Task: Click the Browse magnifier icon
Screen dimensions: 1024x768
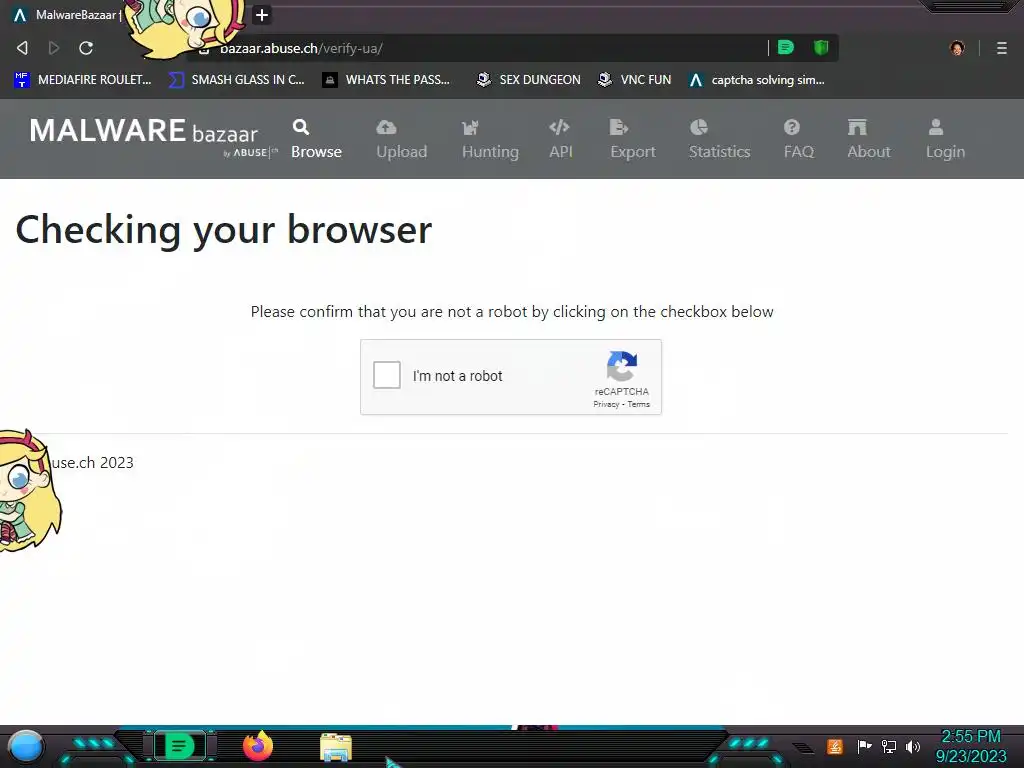Action: [300, 127]
